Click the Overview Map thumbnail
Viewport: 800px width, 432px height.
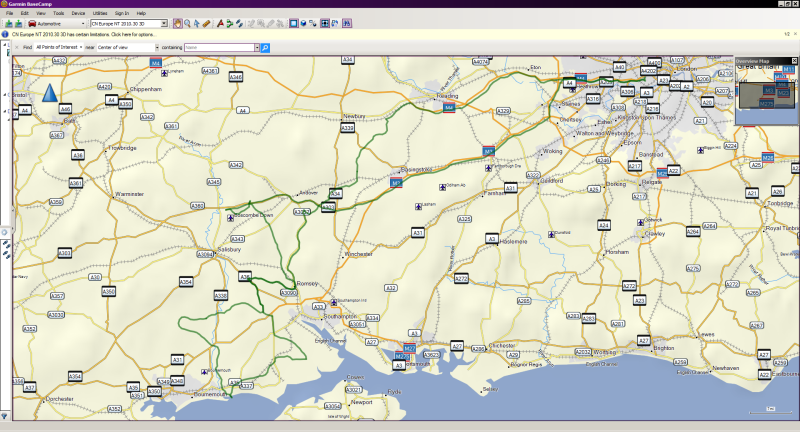tap(765, 95)
